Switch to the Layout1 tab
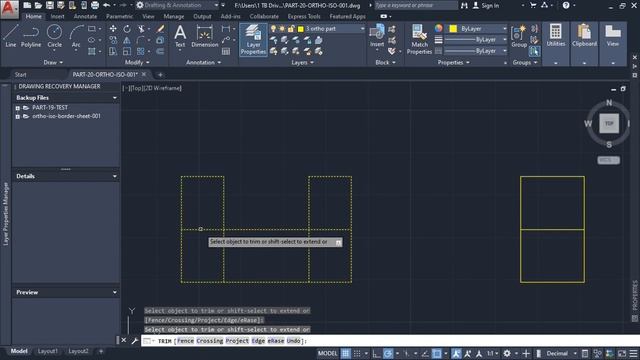The image size is (640, 360). (x=47, y=351)
